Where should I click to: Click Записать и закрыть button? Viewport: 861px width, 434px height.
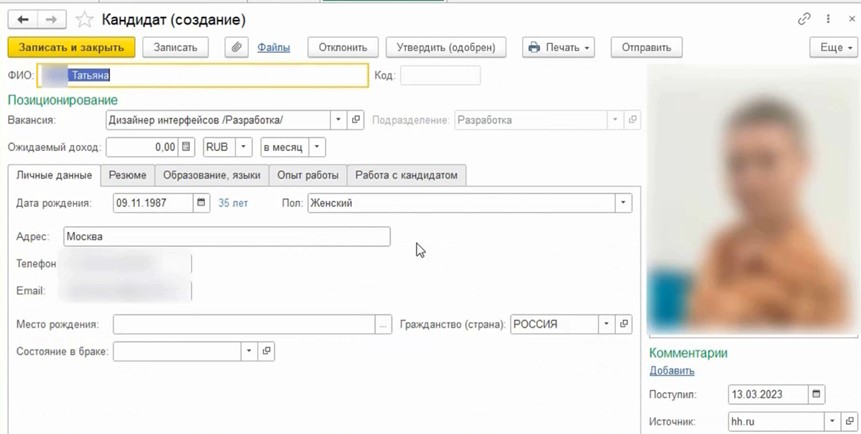[x=71, y=47]
